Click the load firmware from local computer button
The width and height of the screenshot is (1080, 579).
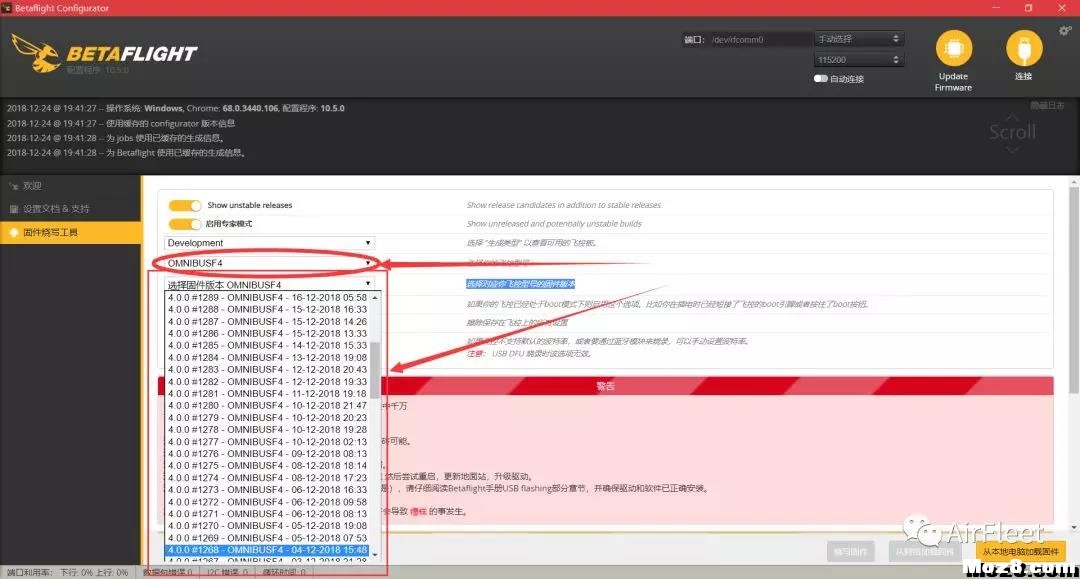coord(1020,551)
